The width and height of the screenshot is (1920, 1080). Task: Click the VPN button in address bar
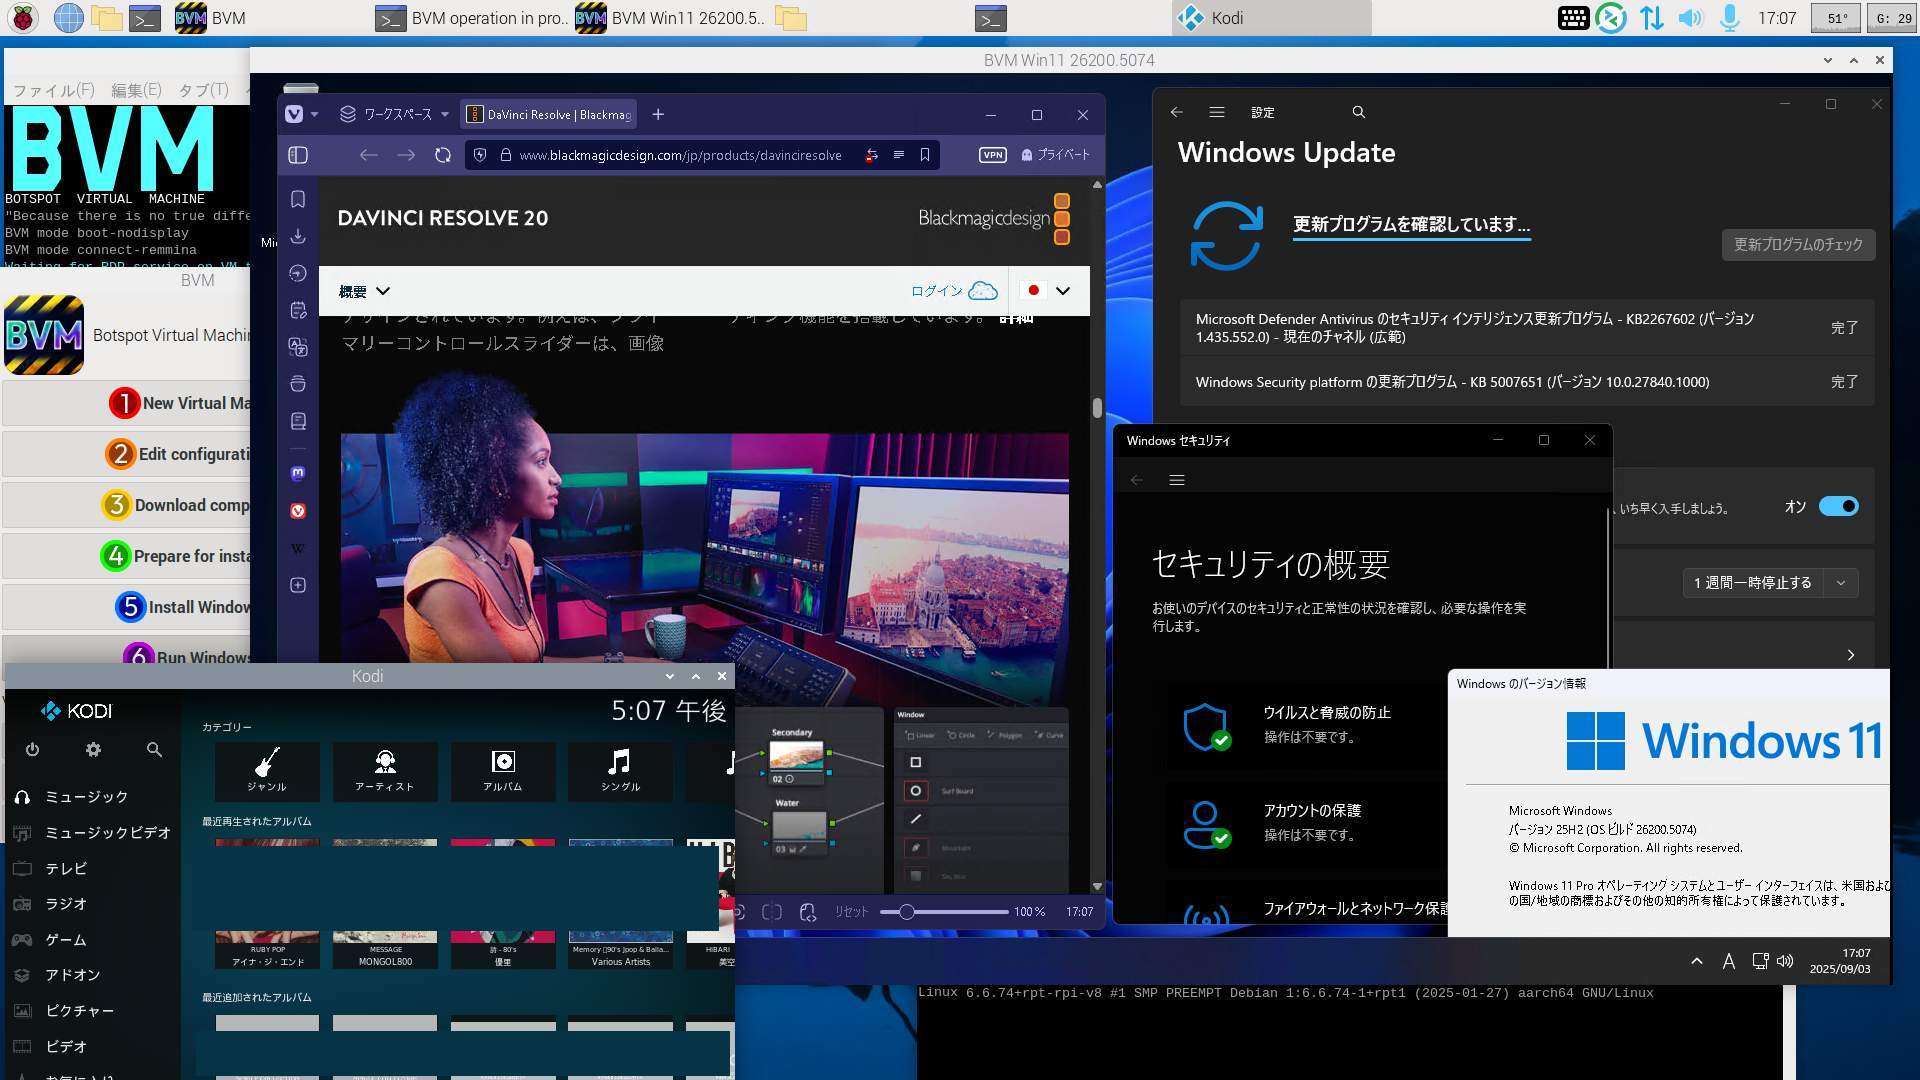pyautogui.click(x=992, y=155)
